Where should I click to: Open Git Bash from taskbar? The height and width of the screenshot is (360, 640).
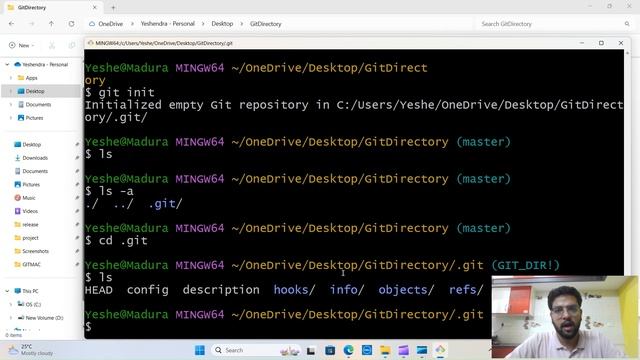click(x=440, y=350)
